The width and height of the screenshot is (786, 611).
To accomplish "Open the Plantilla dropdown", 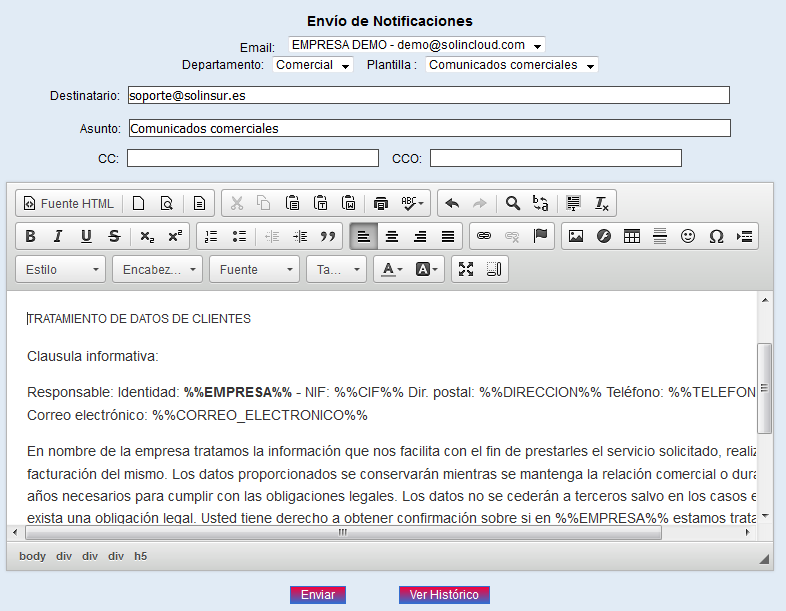I will click(x=512, y=65).
